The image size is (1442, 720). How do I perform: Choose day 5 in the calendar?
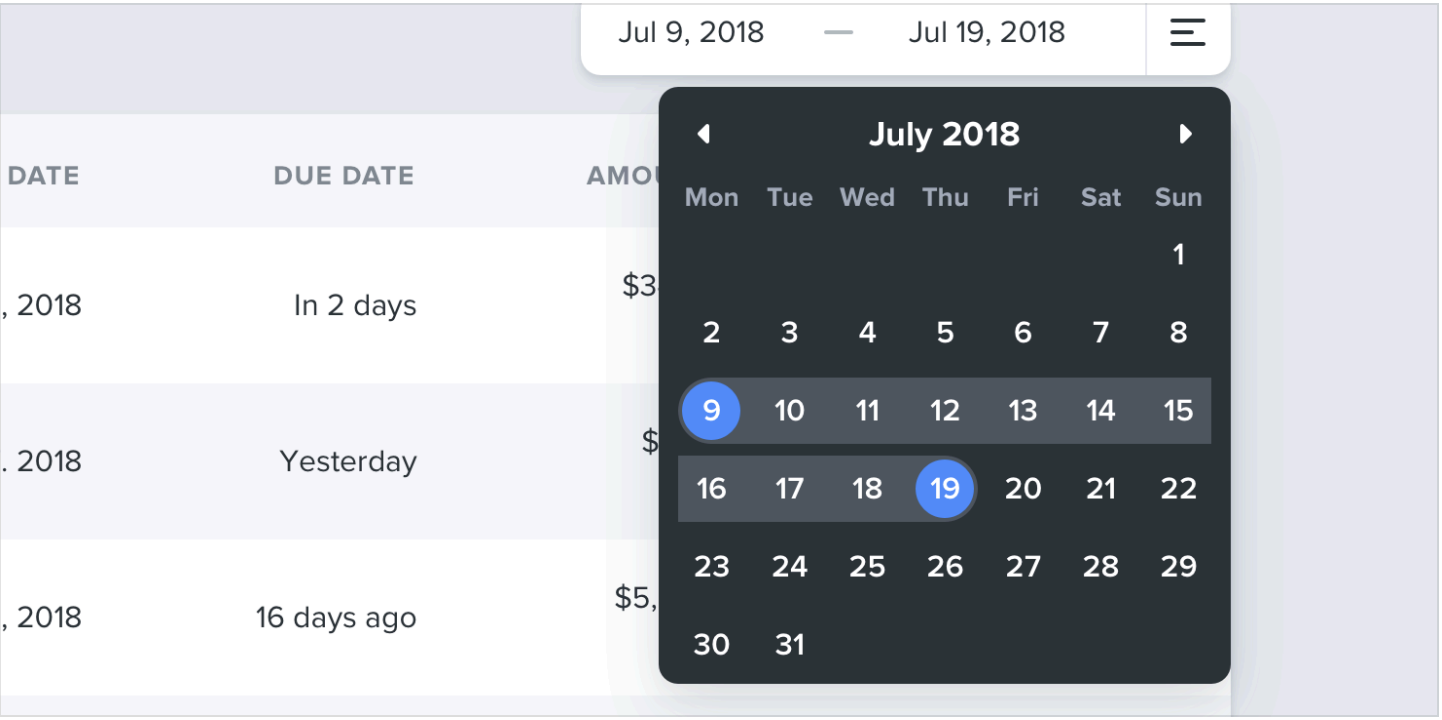coord(945,333)
